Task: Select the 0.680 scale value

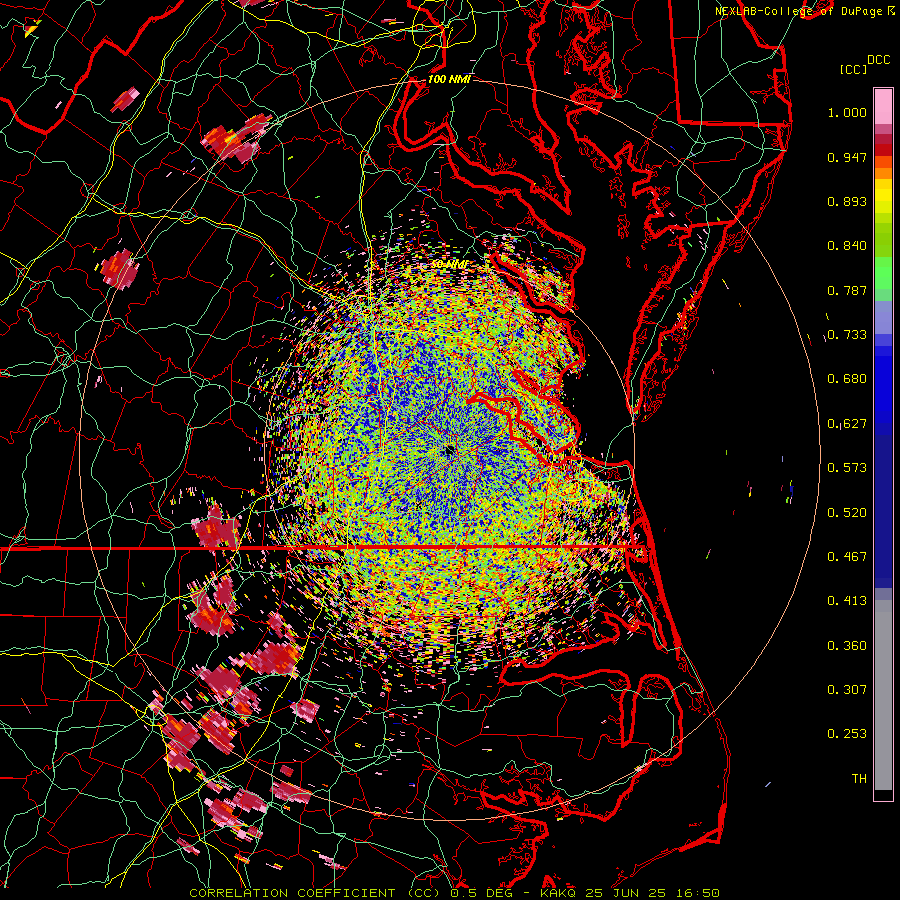Action: click(847, 379)
